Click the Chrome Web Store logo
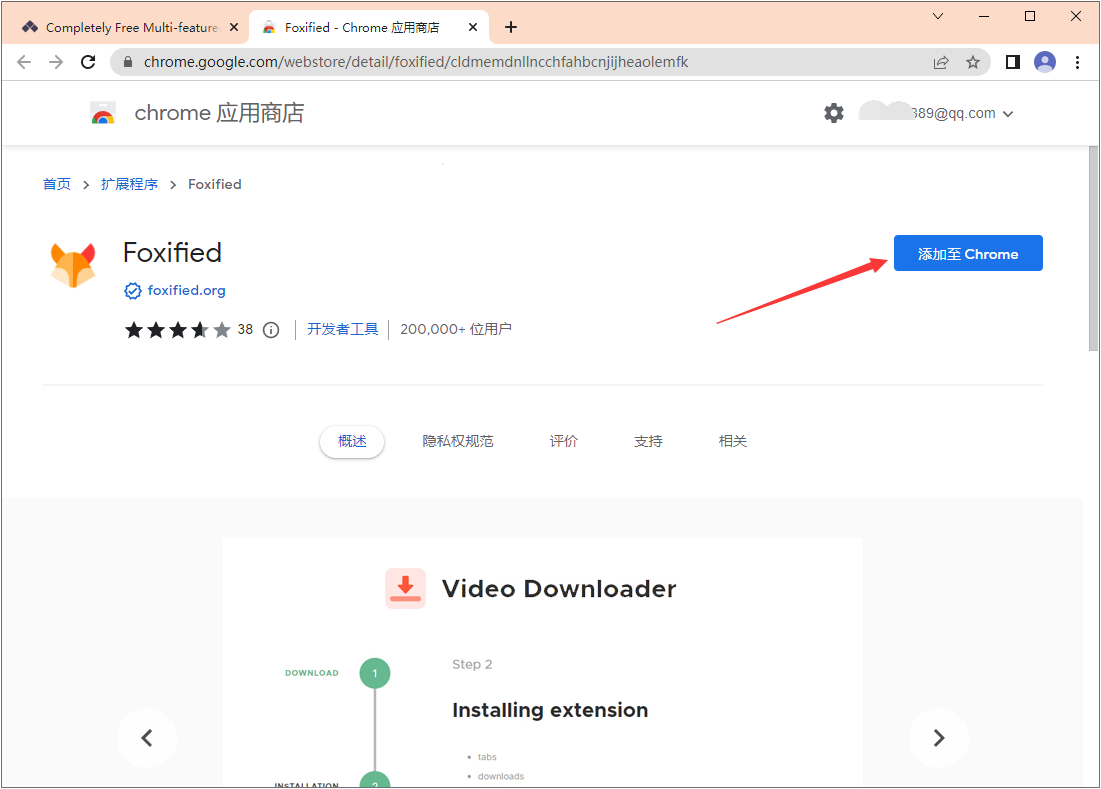This screenshot has width=1101, height=789. (x=103, y=113)
